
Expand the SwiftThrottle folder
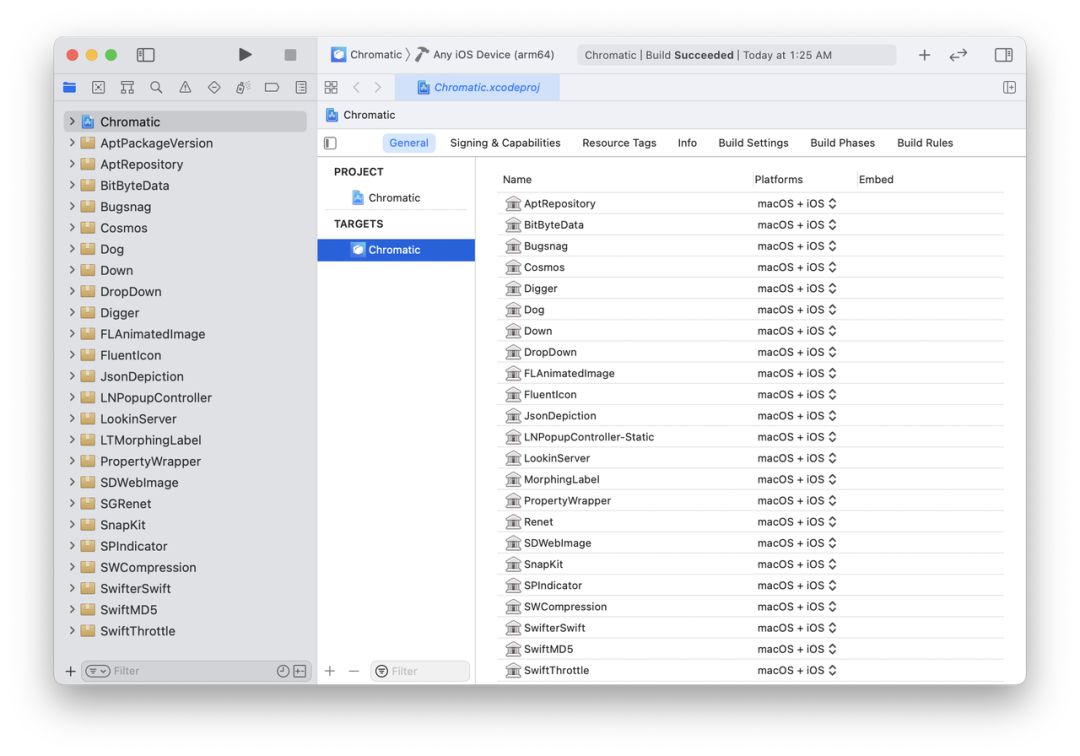coord(72,631)
